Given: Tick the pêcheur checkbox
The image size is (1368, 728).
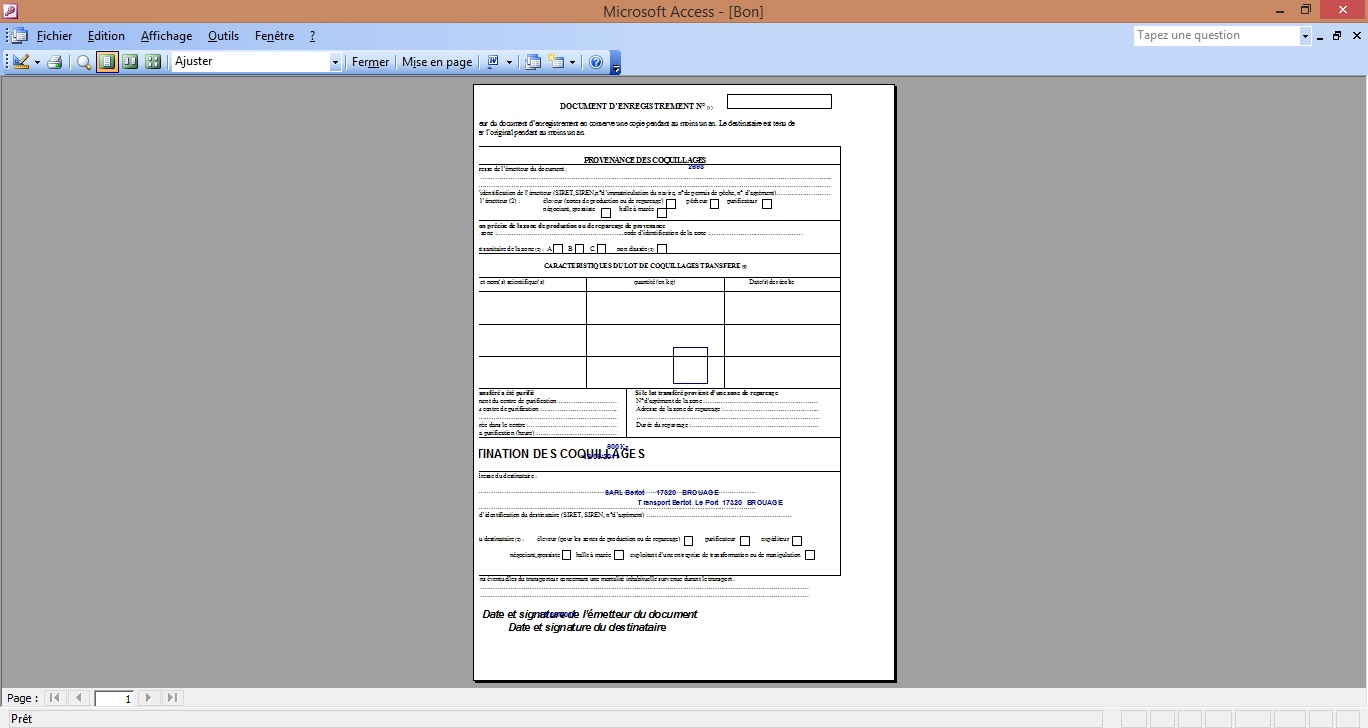Looking at the screenshot, I should 714,204.
